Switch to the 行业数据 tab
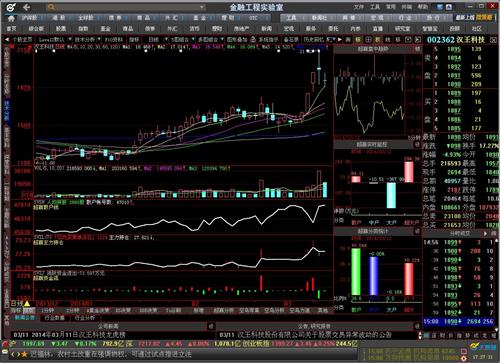500x363 pixels. point(55,318)
